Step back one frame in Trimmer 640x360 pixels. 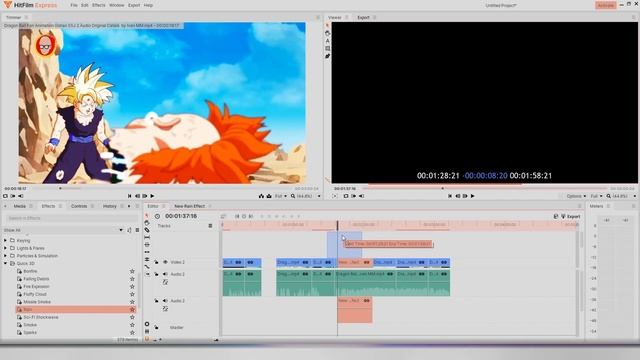pyautogui.click(x=137, y=196)
